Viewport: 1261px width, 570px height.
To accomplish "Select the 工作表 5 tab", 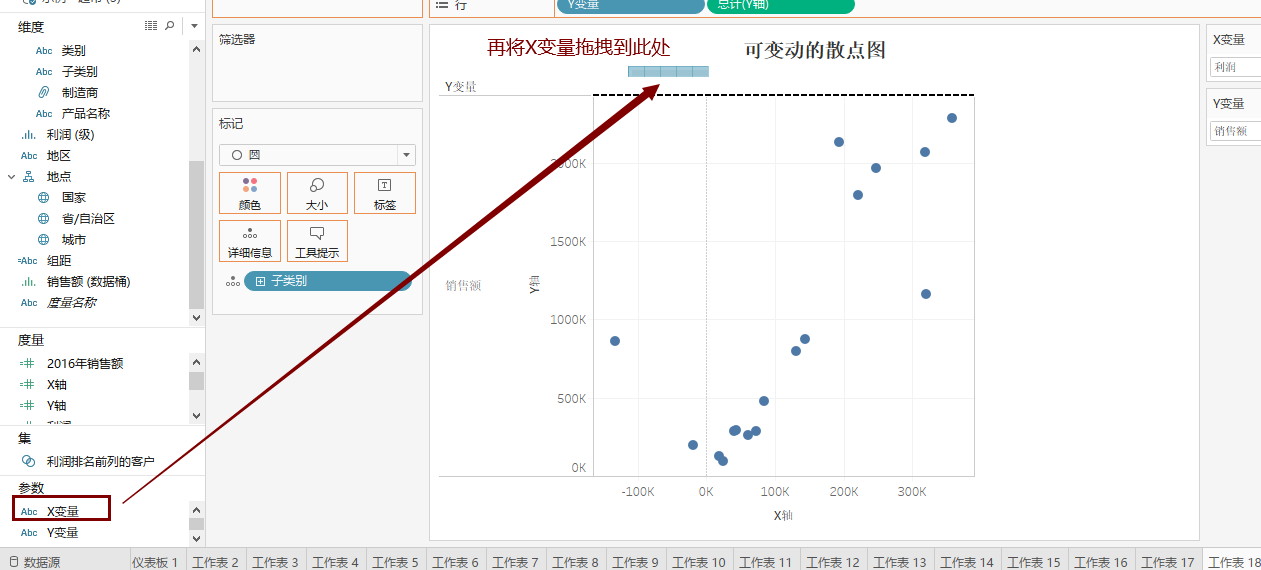I will [396, 562].
